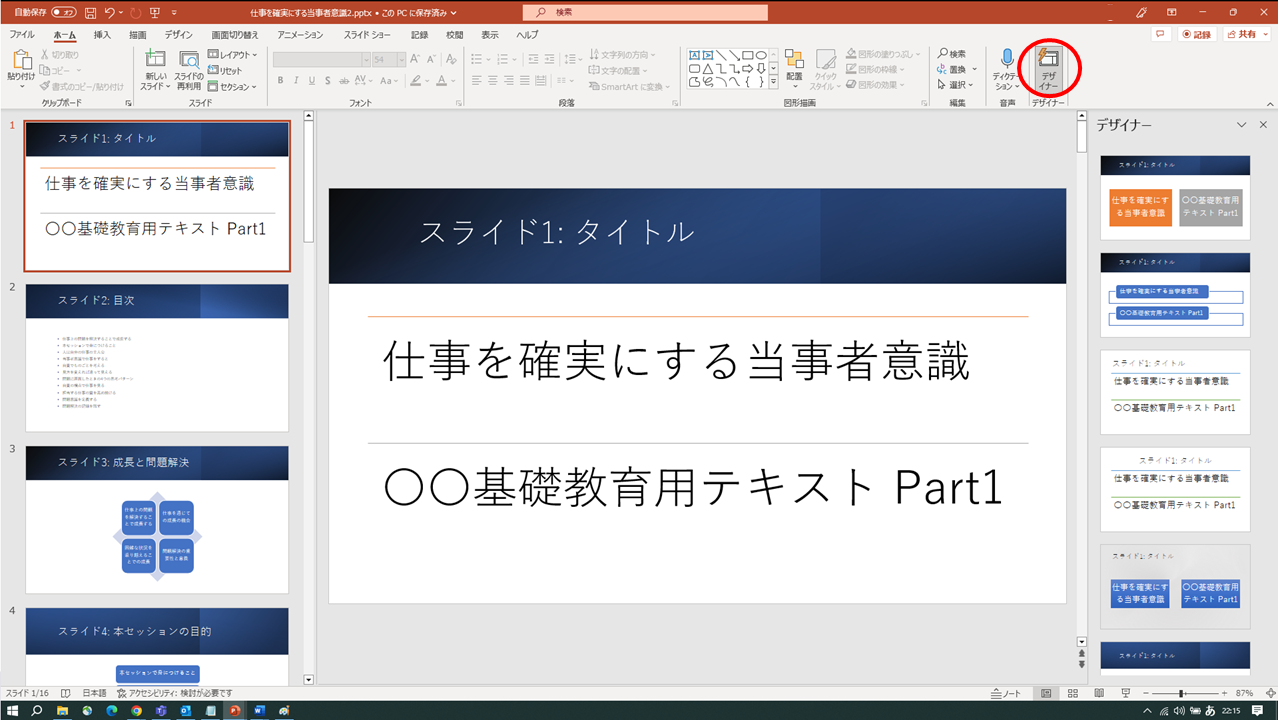Open Designer pane options chevron
Image resolution: width=1280 pixels, height=720 pixels.
1241,125
